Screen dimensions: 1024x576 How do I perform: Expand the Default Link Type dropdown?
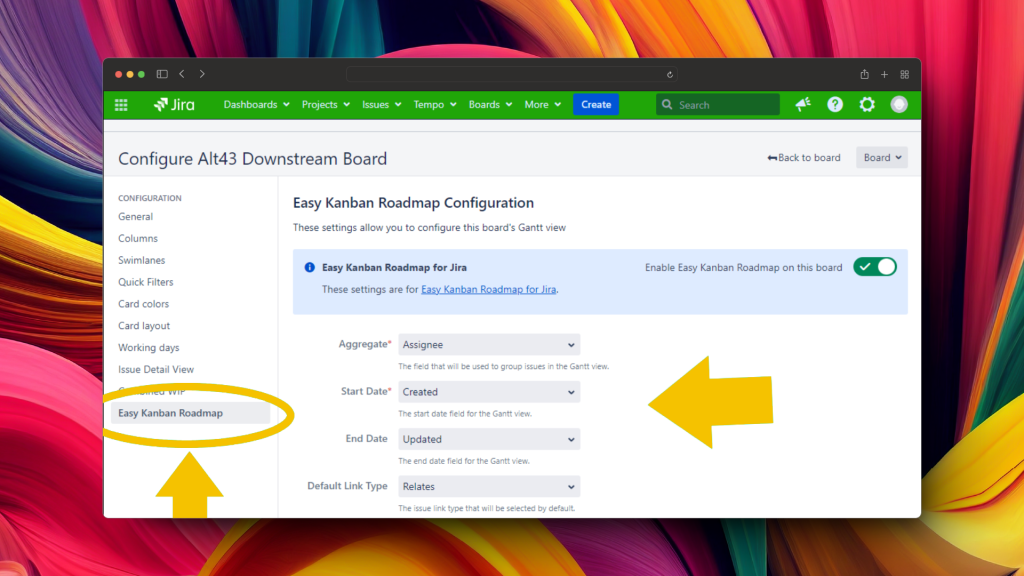[x=489, y=487]
